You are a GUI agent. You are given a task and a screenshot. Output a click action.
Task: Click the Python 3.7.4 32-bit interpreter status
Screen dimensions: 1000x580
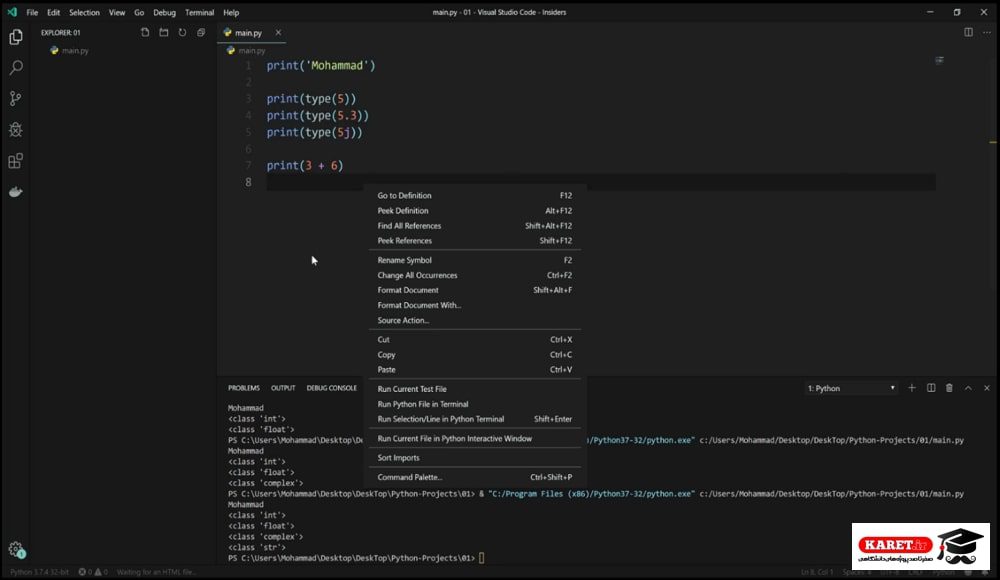[39, 572]
